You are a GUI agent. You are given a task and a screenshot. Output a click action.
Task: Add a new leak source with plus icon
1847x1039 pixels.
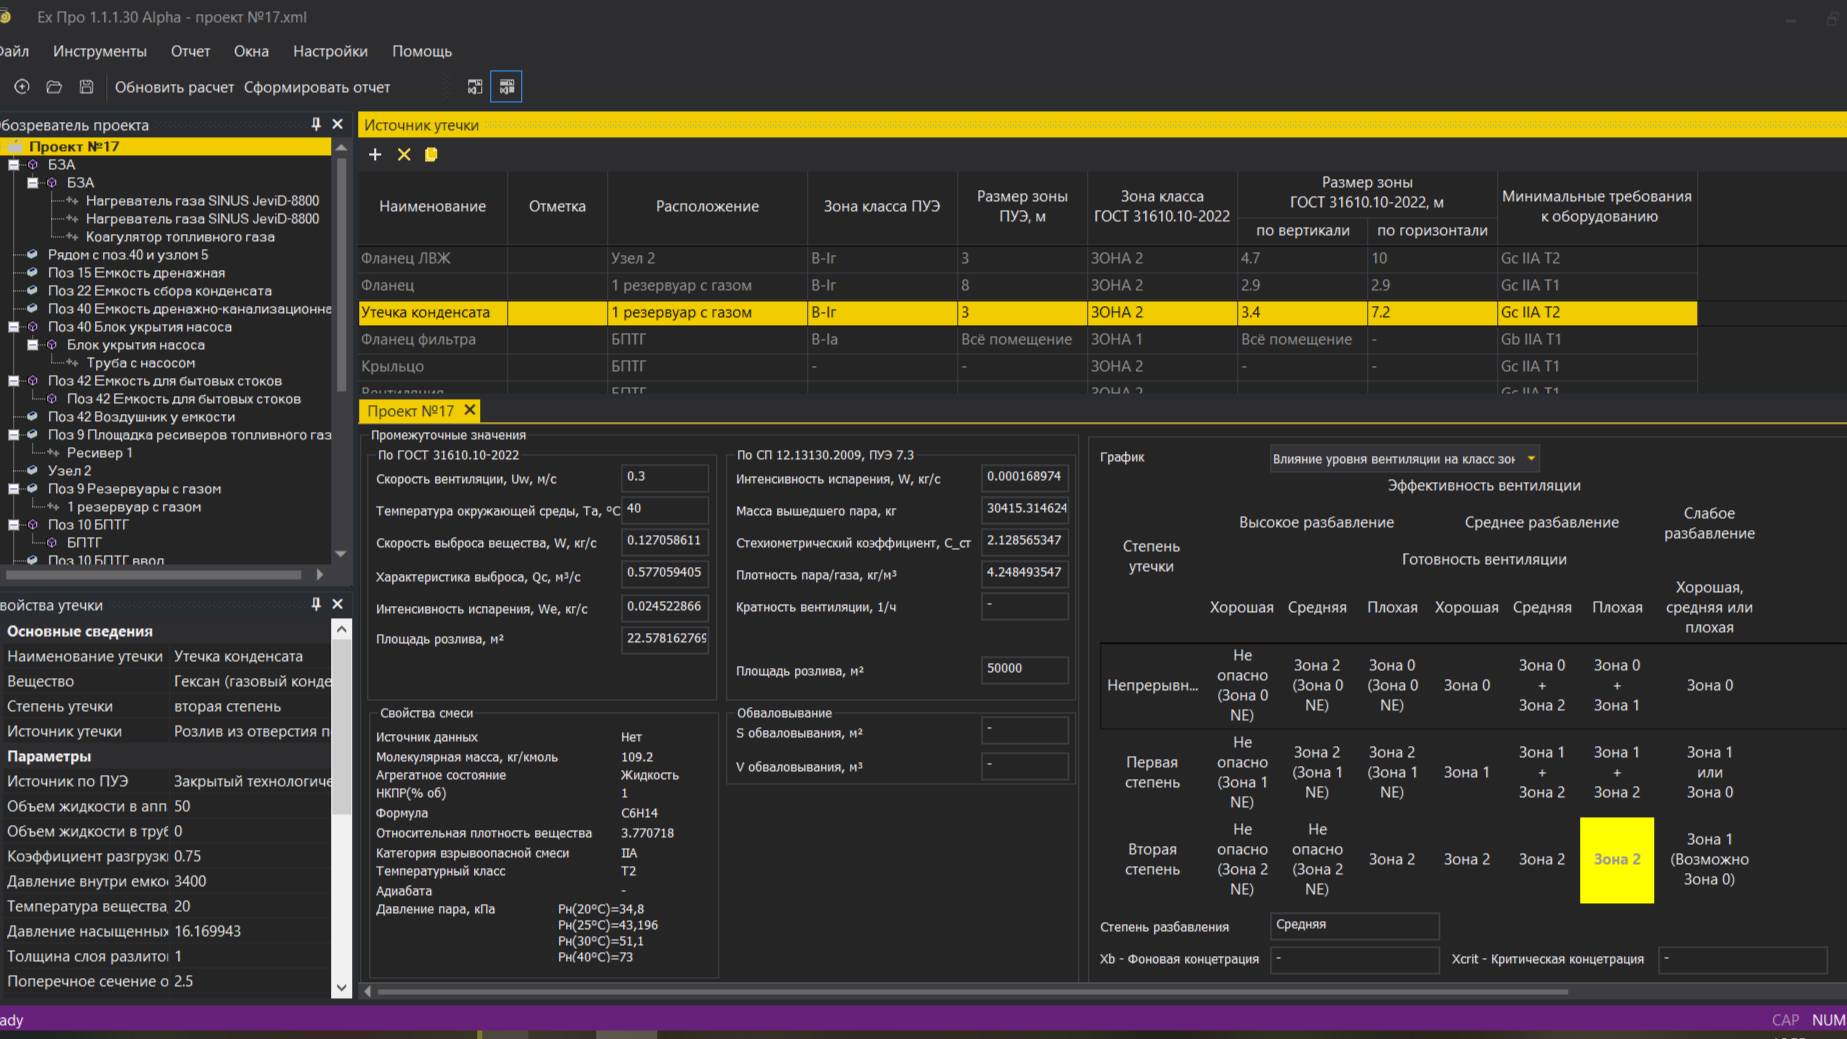[375, 154]
